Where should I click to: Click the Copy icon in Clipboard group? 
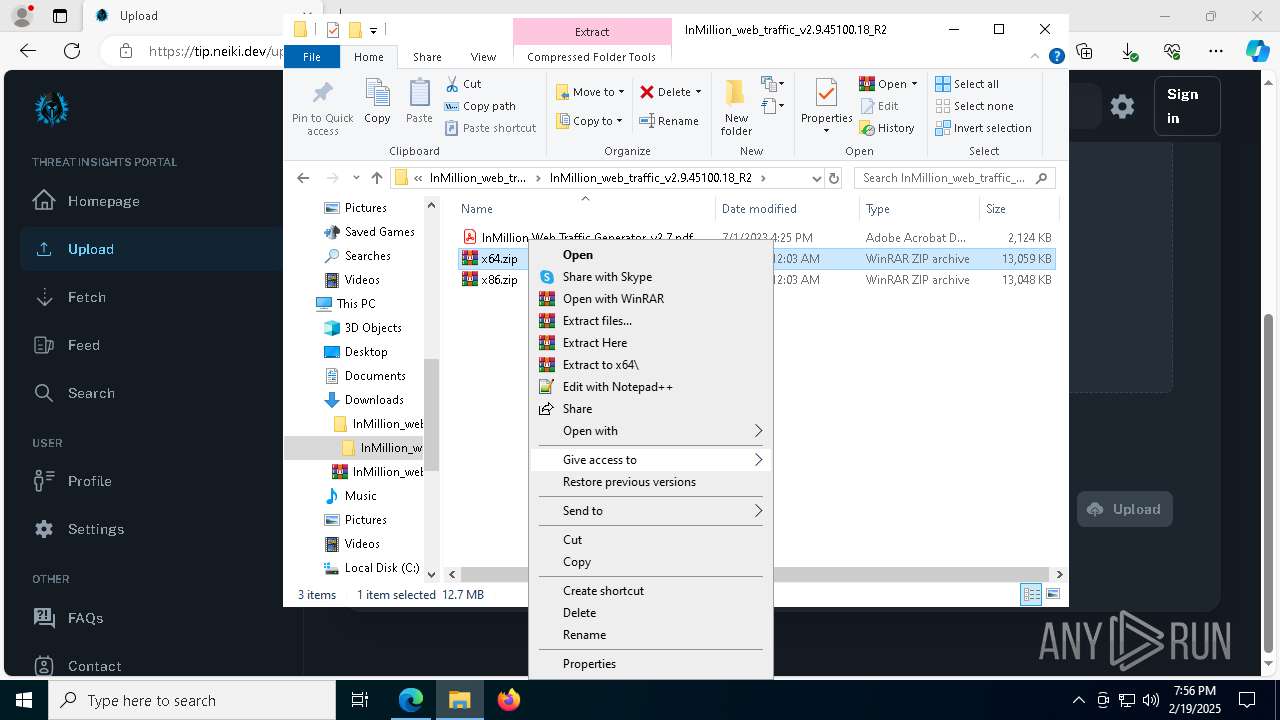[x=377, y=102]
